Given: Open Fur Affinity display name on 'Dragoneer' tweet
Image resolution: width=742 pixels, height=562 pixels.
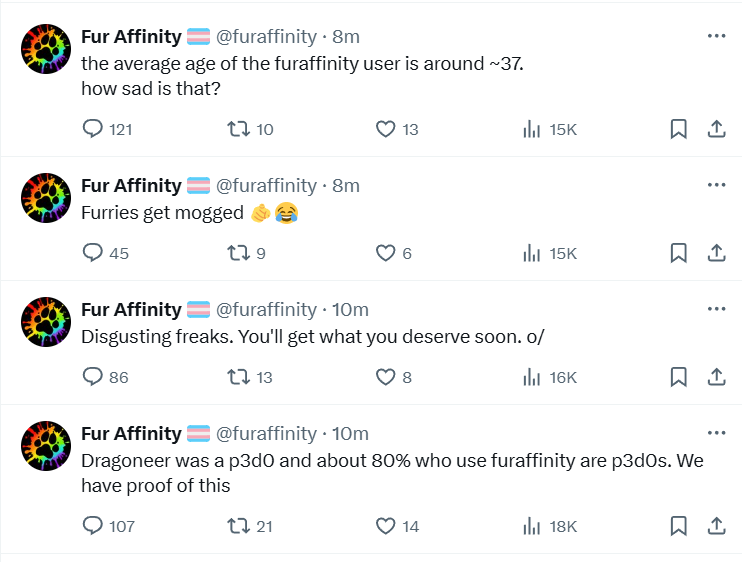Looking at the screenshot, I should [x=131, y=433].
